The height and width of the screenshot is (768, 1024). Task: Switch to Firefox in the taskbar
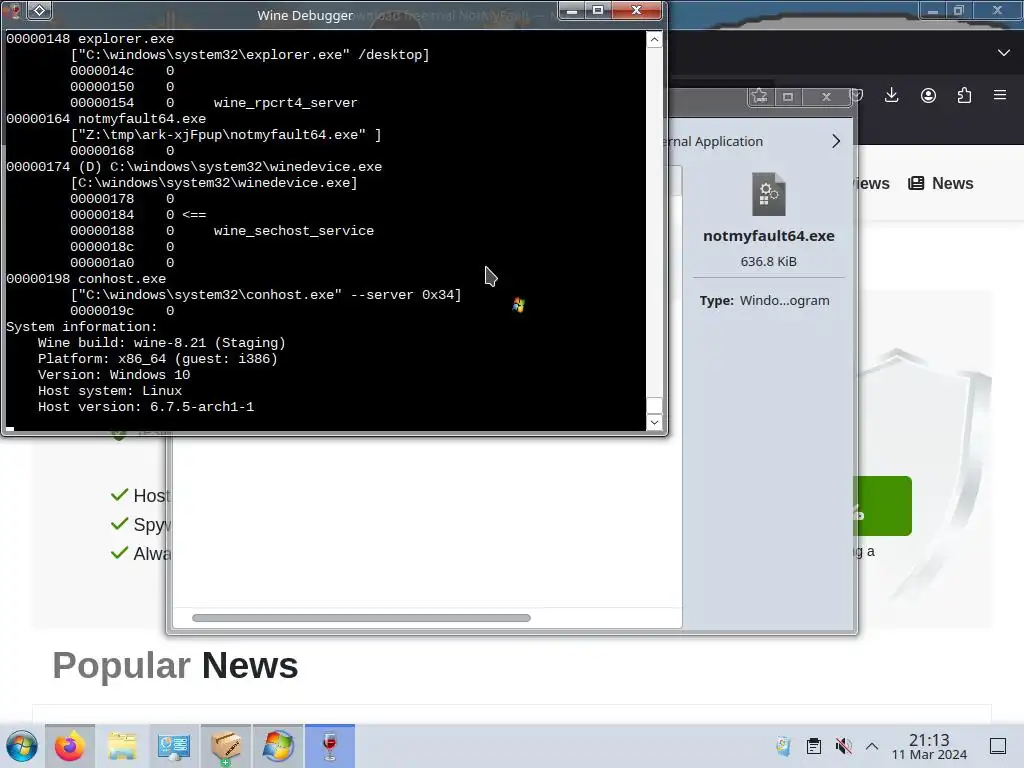pos(70,746)
